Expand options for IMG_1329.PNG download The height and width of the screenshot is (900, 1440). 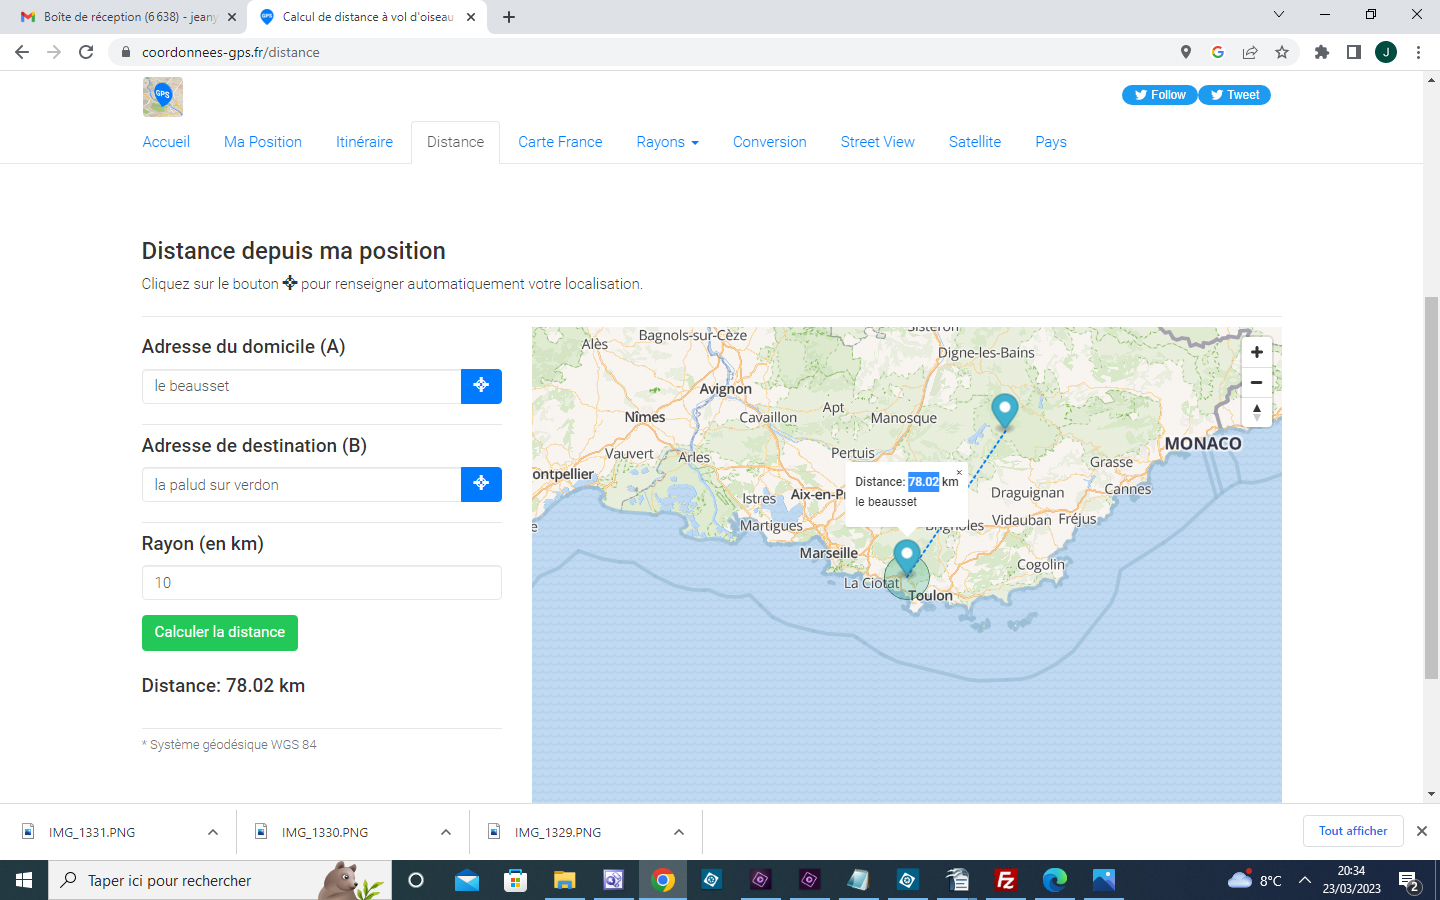pos(679,832)
